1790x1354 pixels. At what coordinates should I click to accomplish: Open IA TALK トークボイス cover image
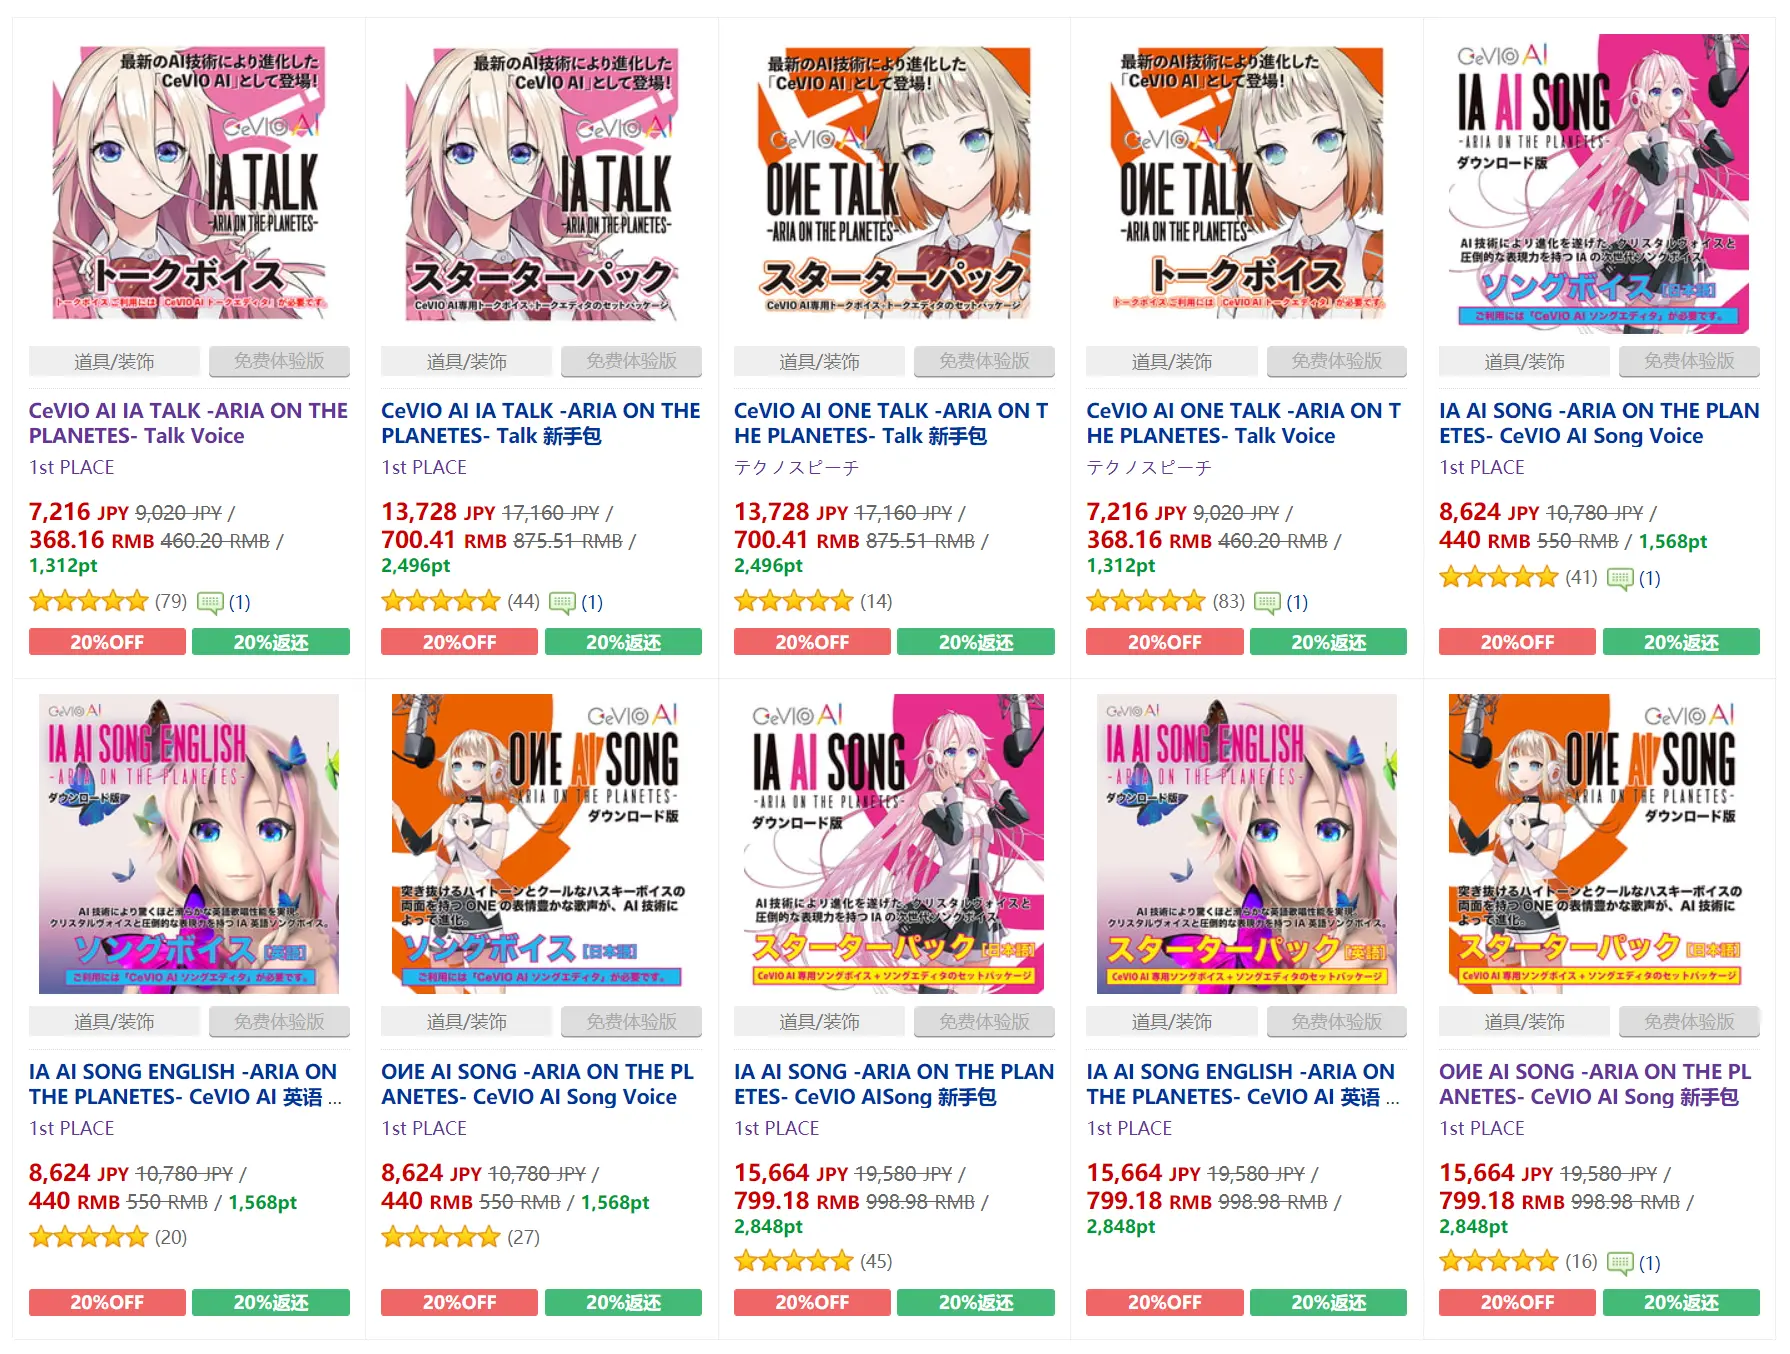click(x=189, y=183)
